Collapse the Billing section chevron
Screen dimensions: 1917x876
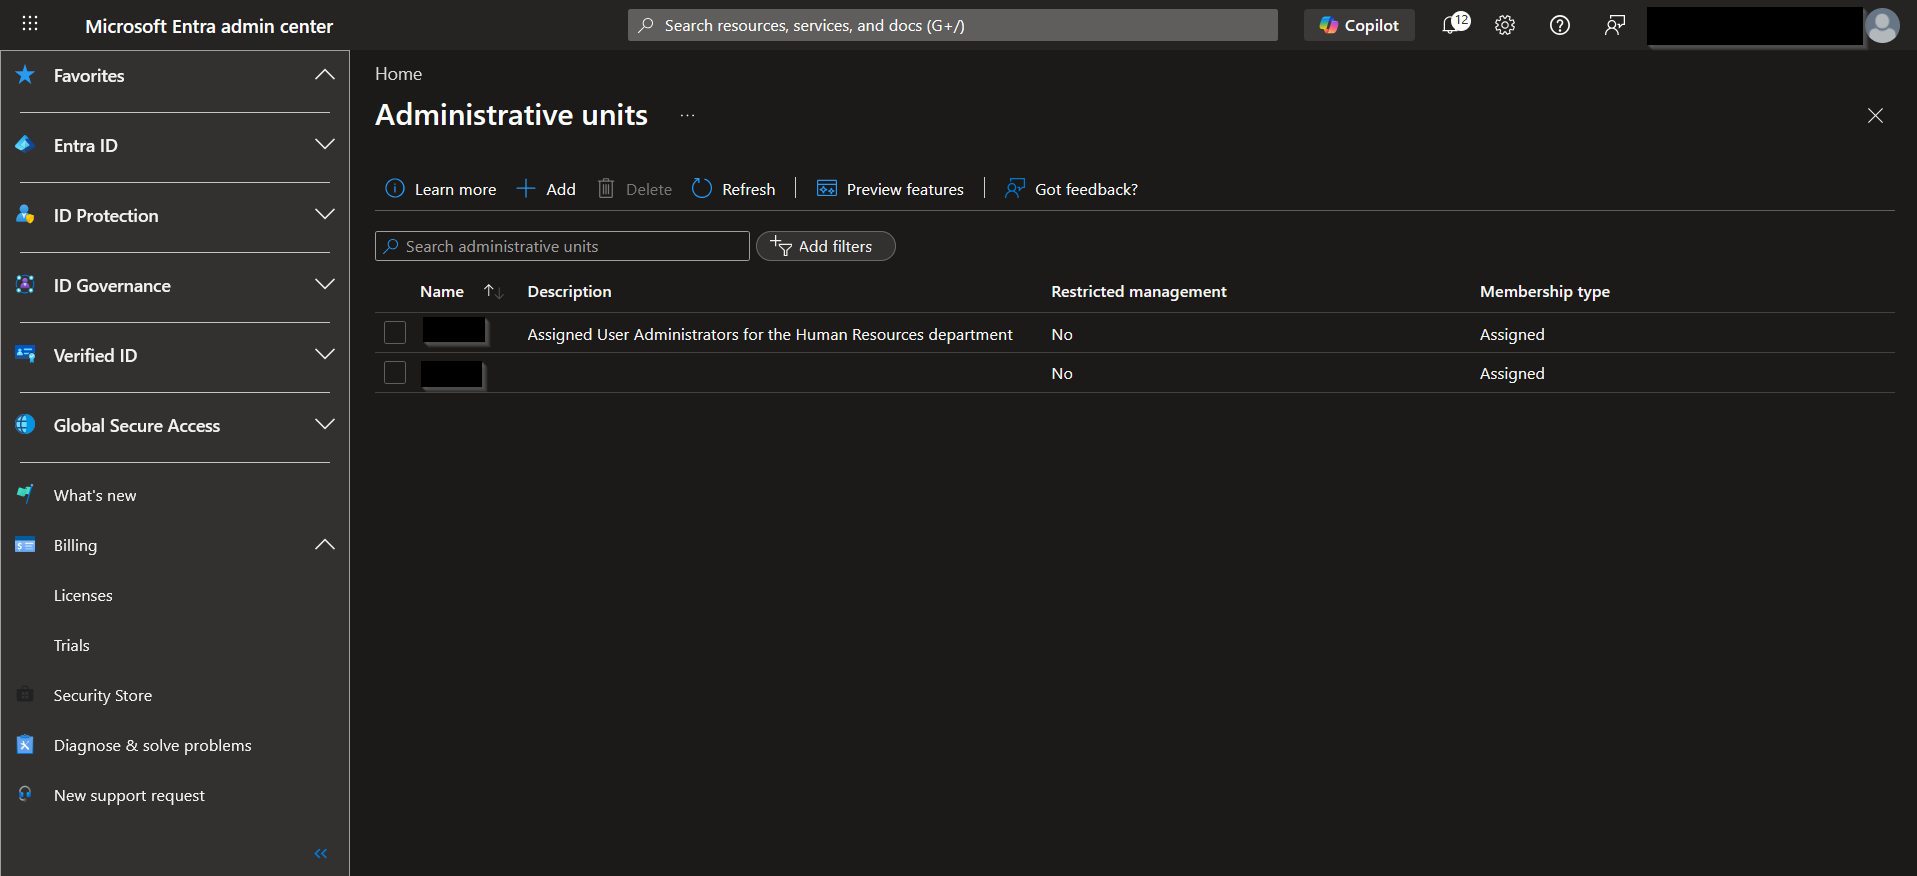pos(324,545)
